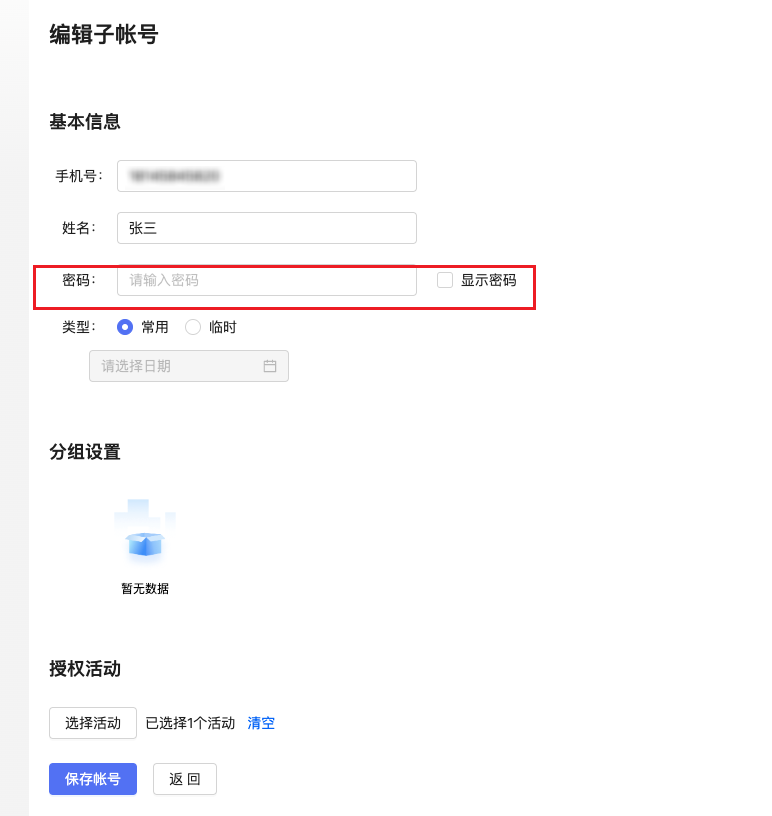Click the 暂无数据 caption text
Screen dimensions: 772x816
(145, 589)
